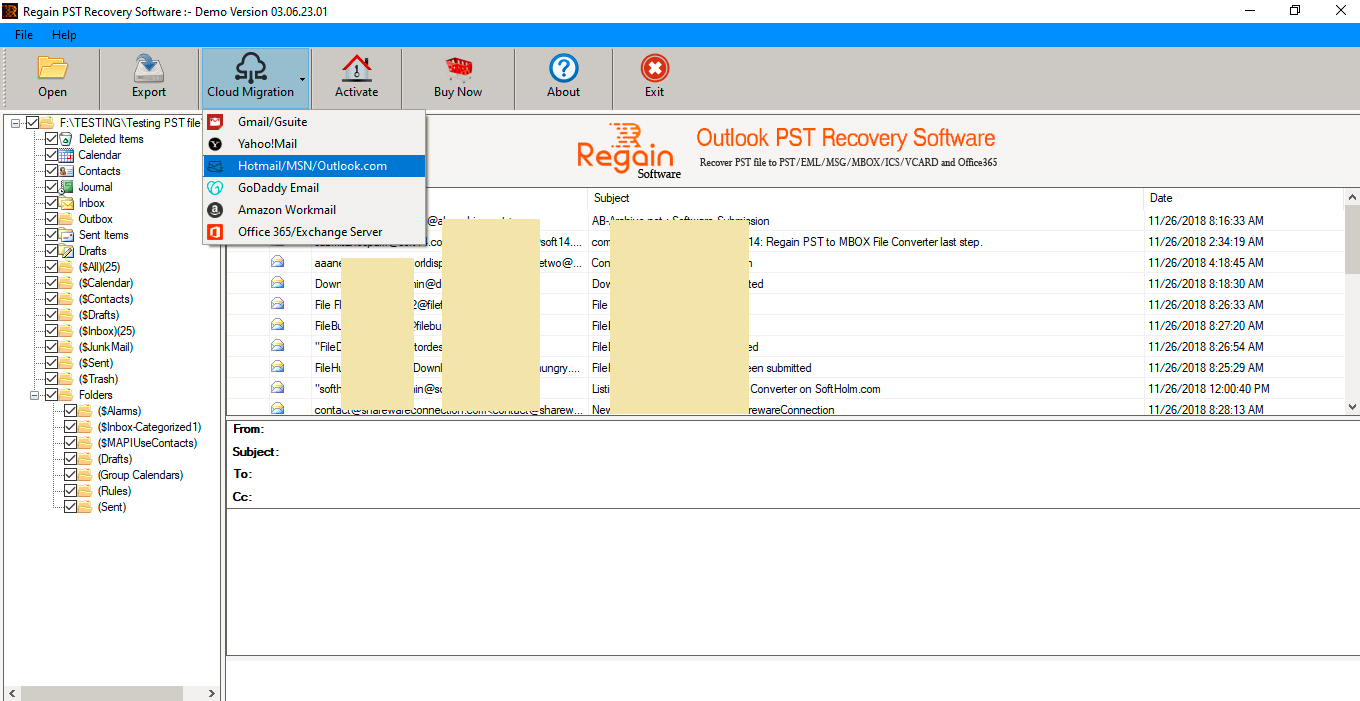
Task: Select the ($Inbox)(25) folder
Action: pos(107,331)
